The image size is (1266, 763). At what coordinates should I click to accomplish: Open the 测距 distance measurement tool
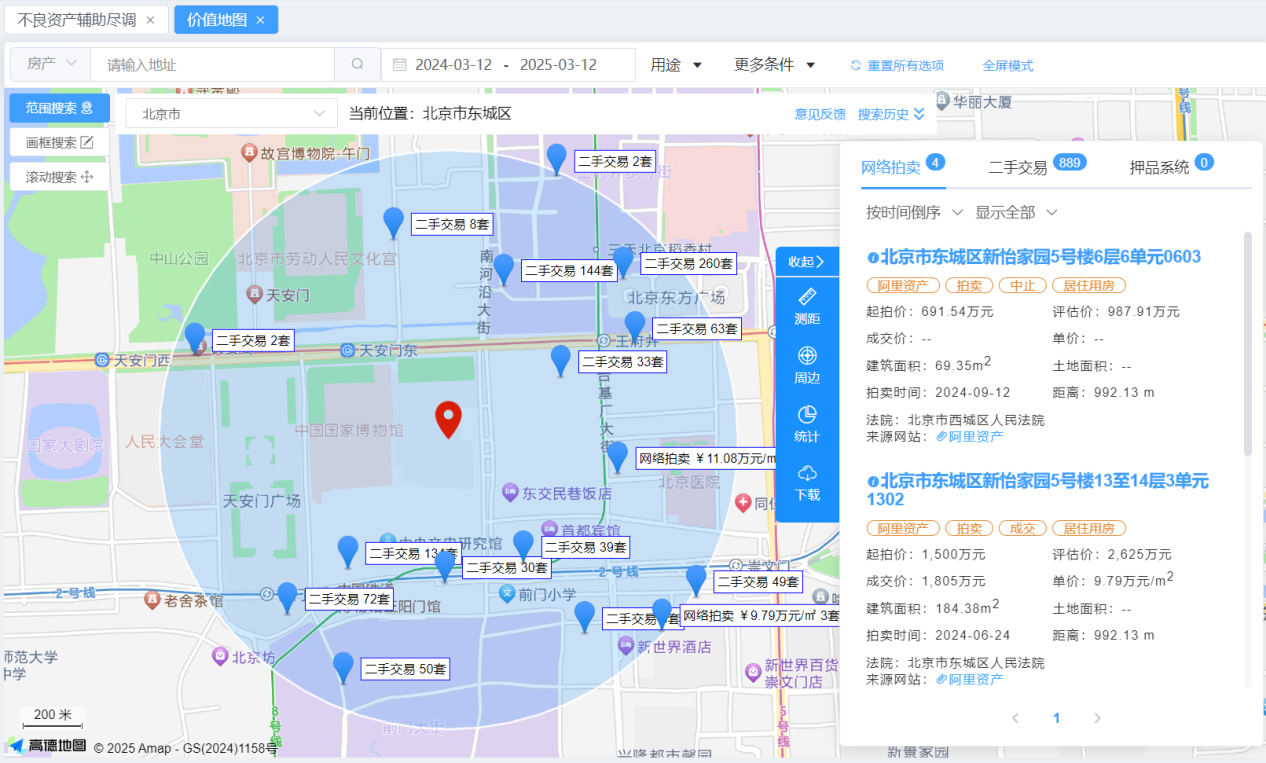pos(808,307)
